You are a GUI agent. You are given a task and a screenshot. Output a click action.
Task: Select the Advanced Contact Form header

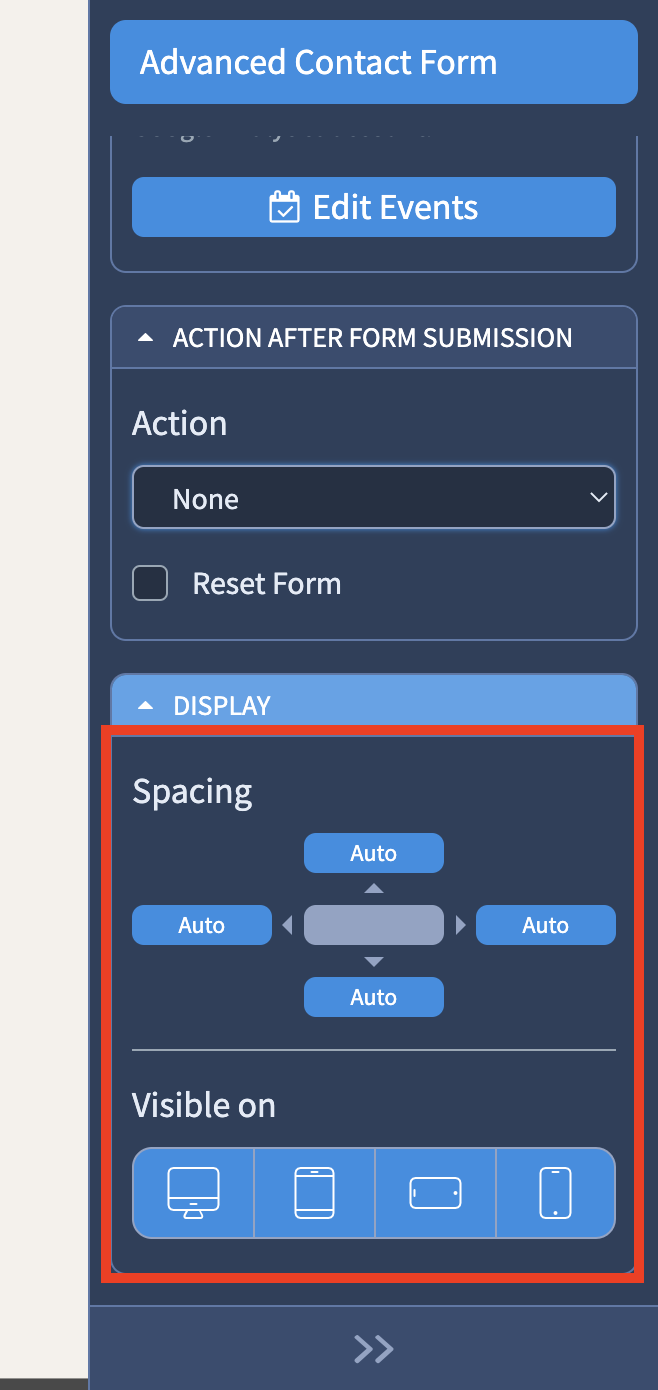pyautogui.click(x=374, y=62)
